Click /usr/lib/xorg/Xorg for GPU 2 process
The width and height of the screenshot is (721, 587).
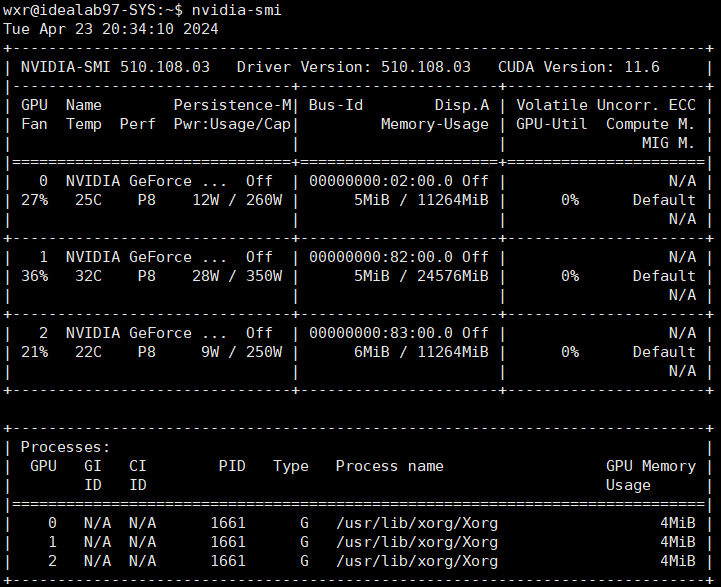coord(417,561)
